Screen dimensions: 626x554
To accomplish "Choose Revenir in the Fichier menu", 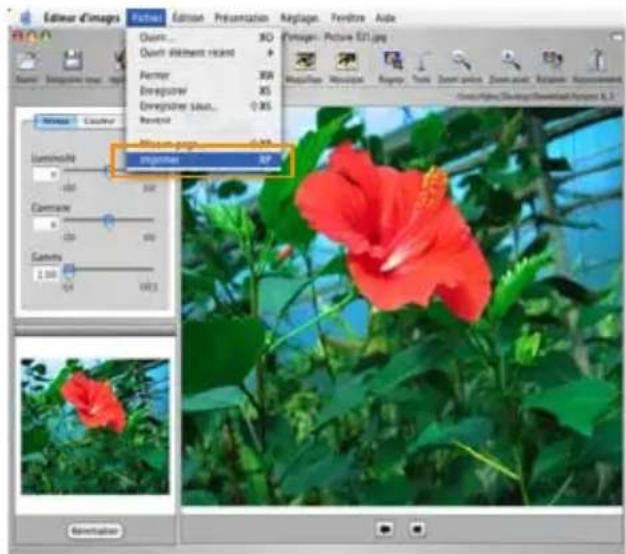I will pos(204,120).
